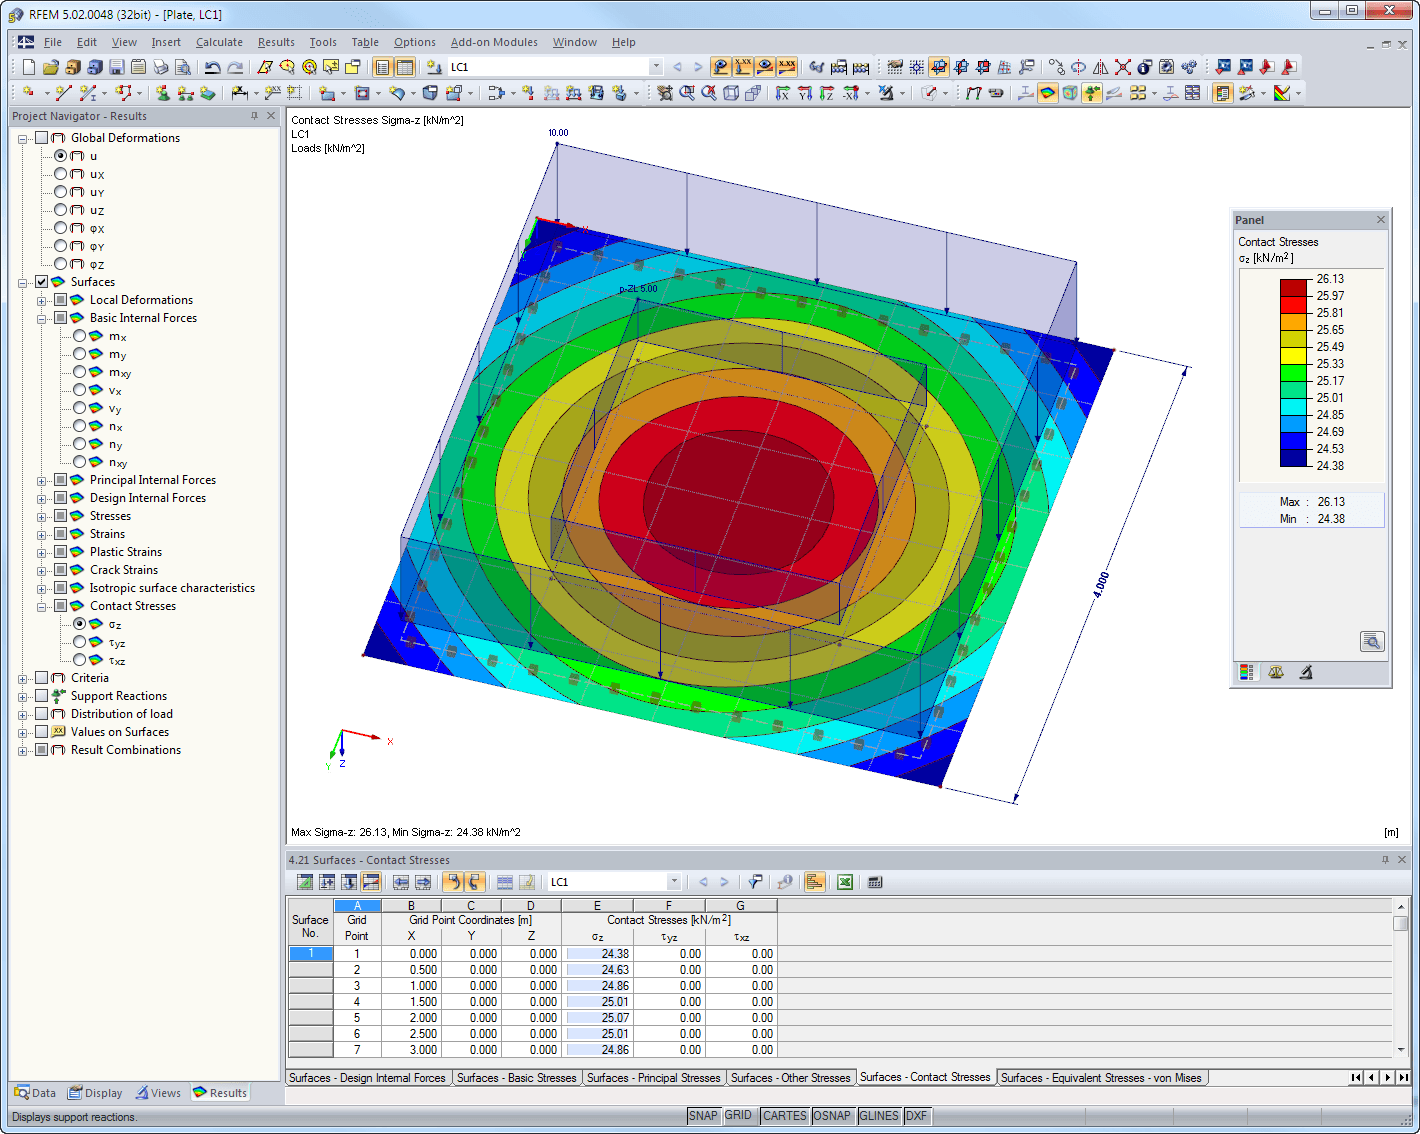This screenshot has width=1420, height=1134.
Task: Click the red cross delete icon
Action: [1122, 67]
